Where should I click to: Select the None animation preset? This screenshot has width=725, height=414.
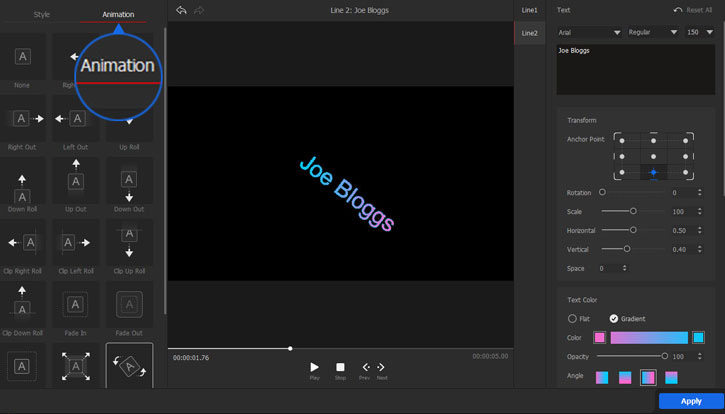point(22,58)
